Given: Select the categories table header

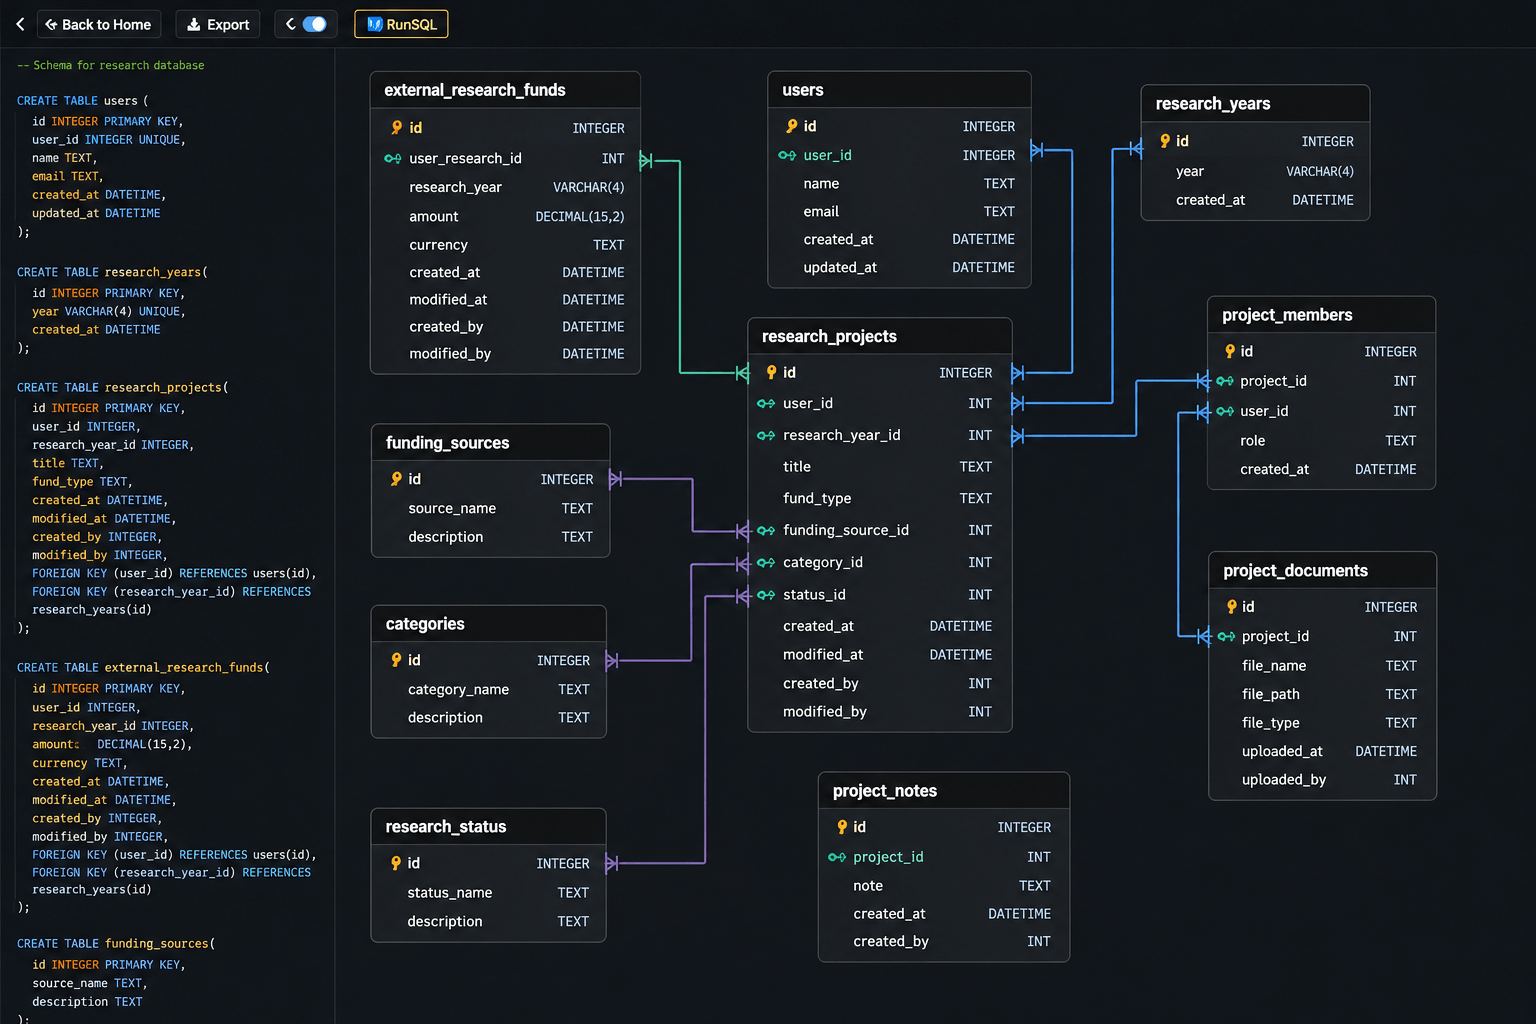Looking at the screenshot, I should (488, 624).
